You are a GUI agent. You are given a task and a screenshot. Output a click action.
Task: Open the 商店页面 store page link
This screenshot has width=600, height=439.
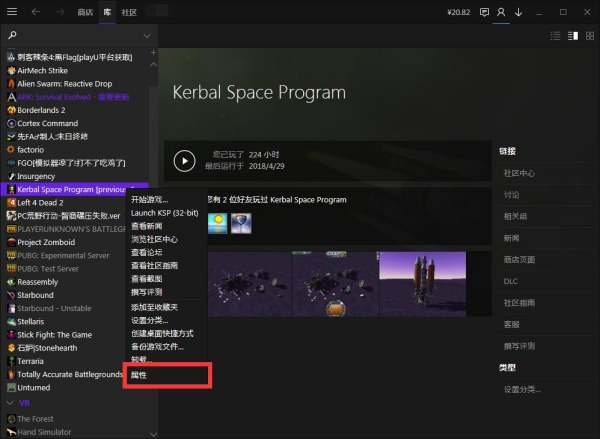coord(519,259)
